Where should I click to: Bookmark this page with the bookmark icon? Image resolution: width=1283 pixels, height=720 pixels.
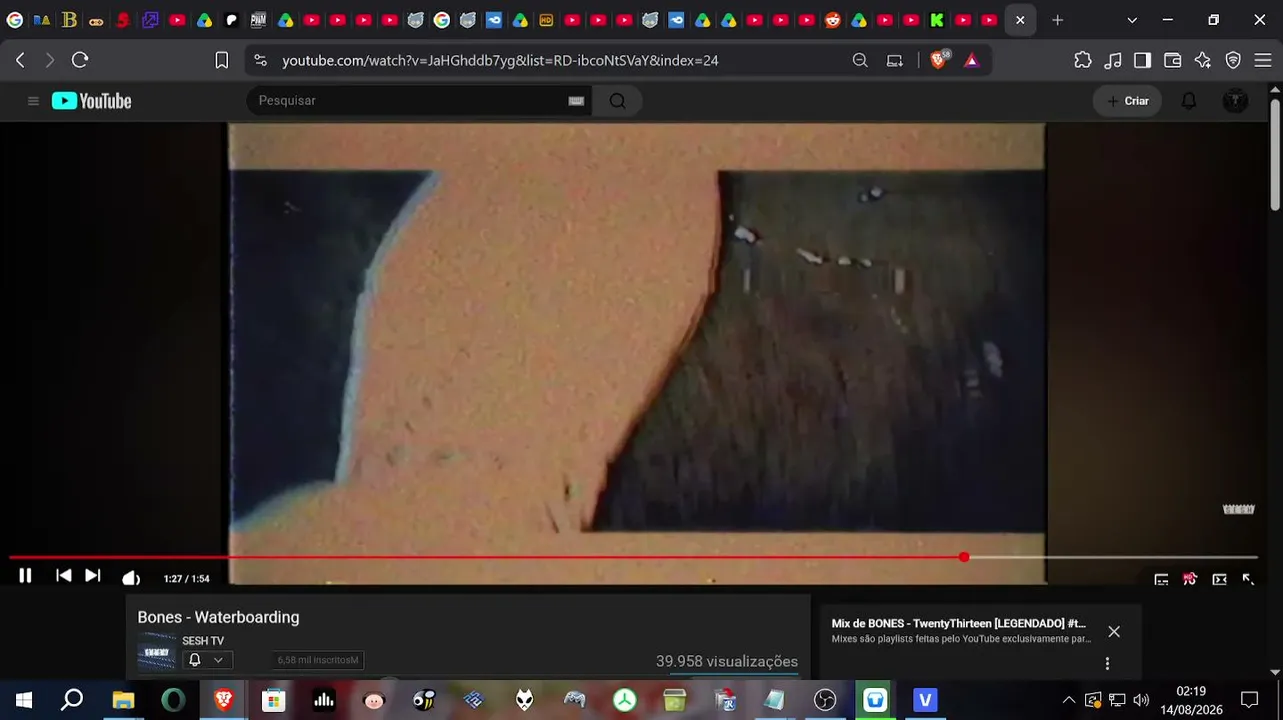[x=222, y=60]
